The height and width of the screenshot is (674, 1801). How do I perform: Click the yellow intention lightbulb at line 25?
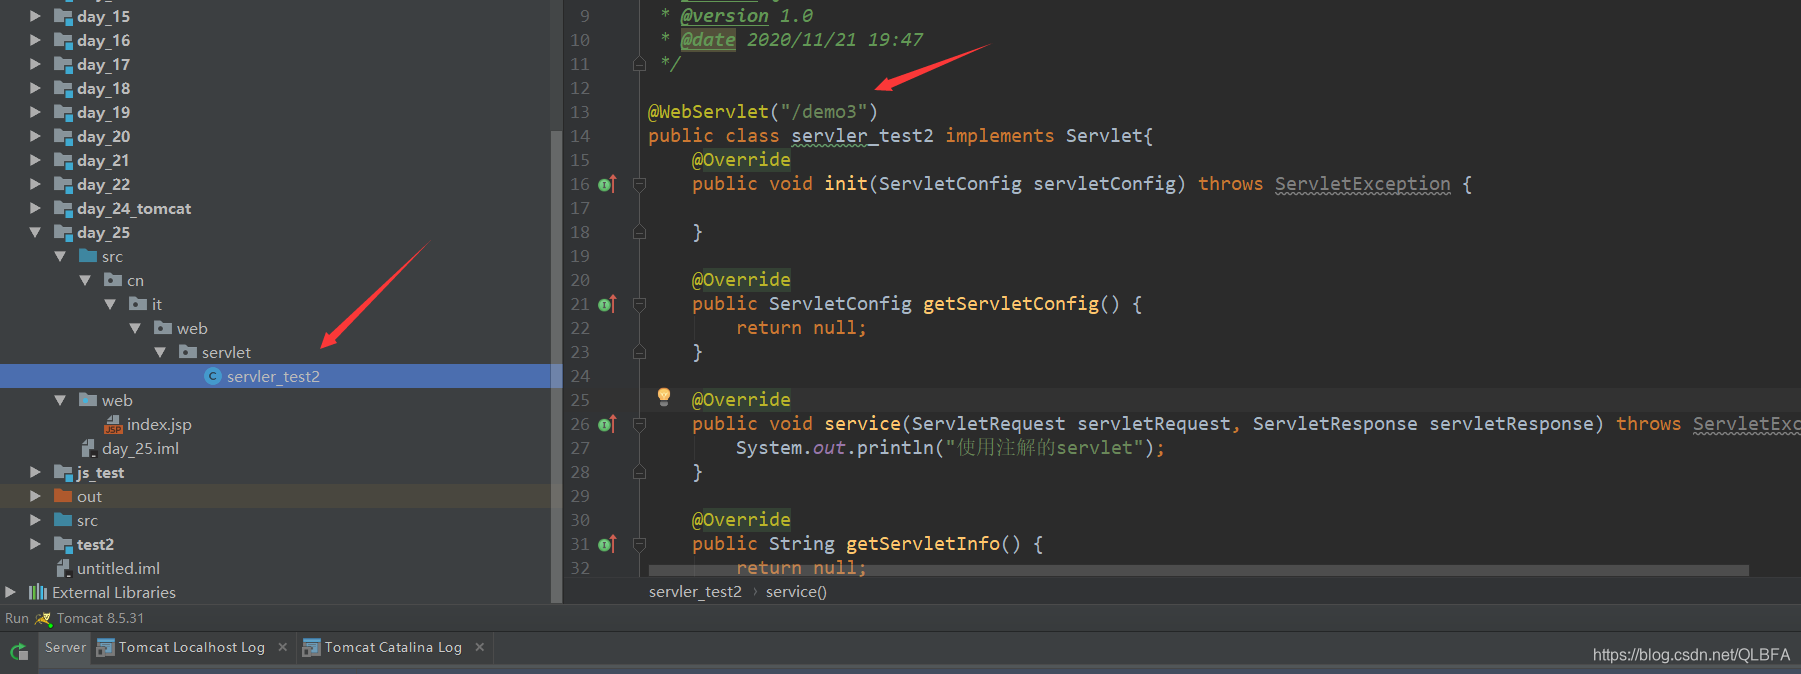coord(663,396)
